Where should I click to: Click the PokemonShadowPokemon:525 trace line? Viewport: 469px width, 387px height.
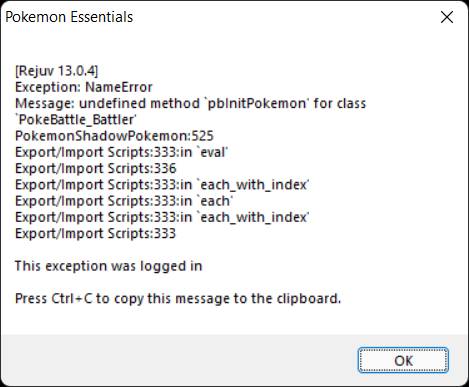tap(114, 136)
